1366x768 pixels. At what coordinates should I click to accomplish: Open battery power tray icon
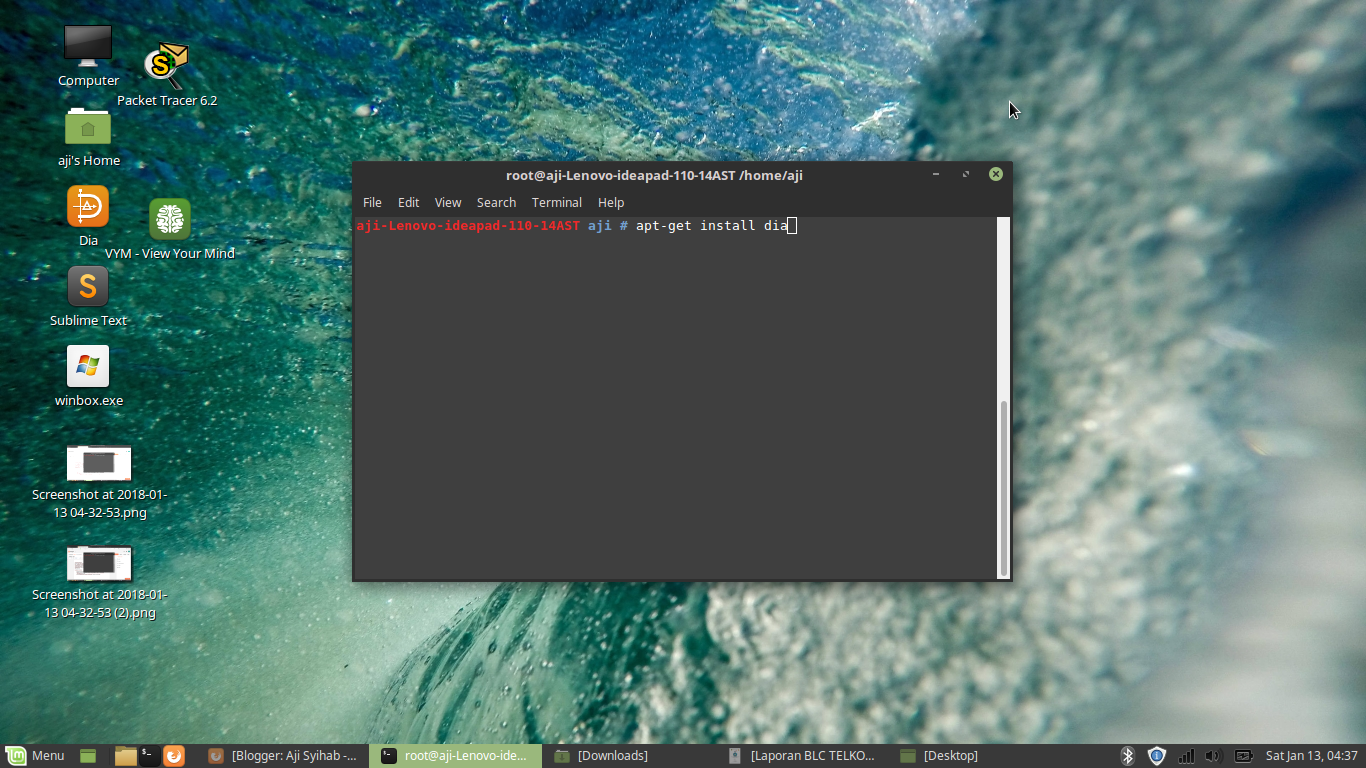tap(1243, 756)
